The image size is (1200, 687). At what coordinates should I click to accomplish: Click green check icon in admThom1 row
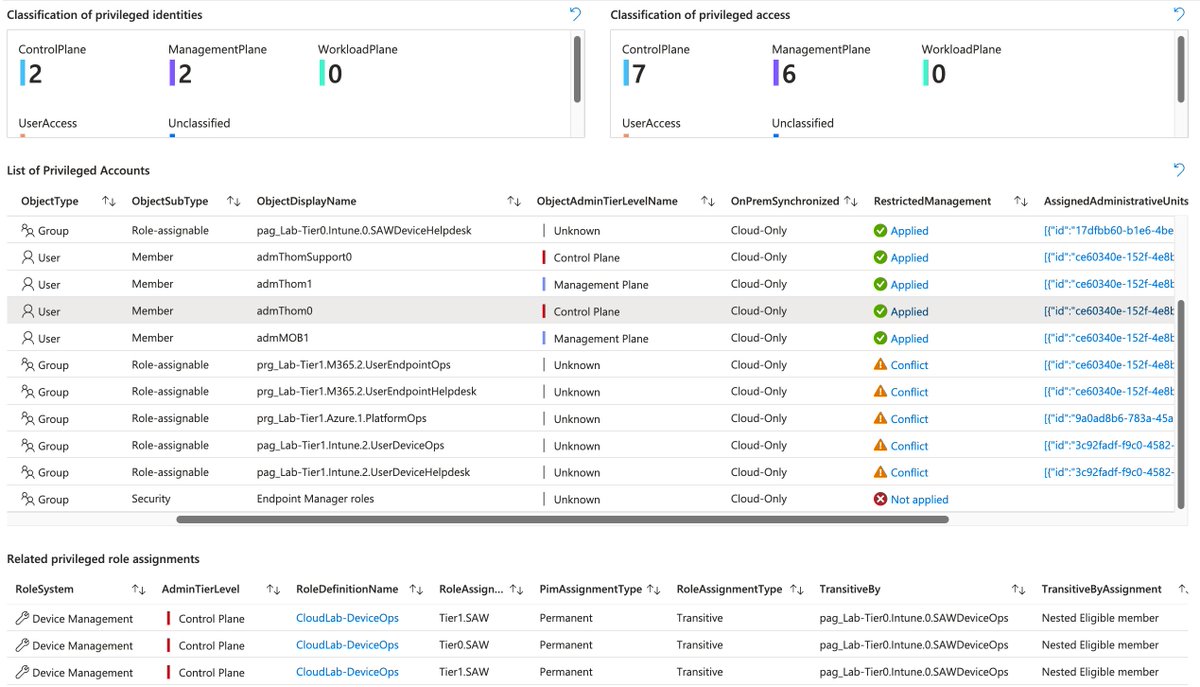(x=880, y=284)
